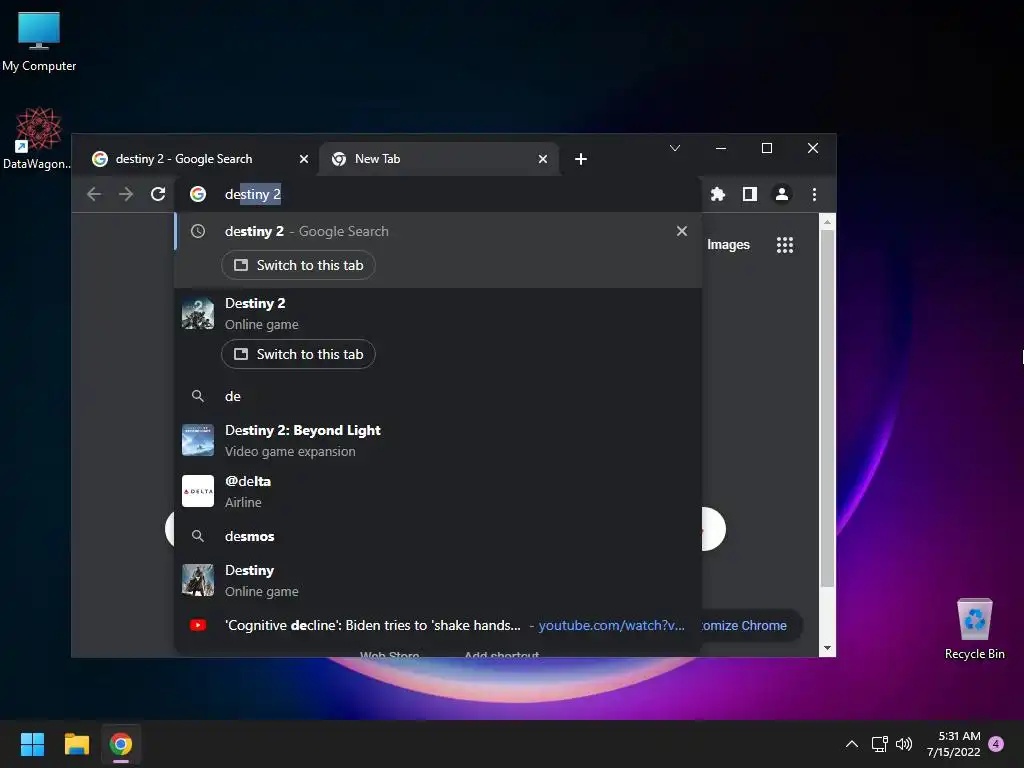The height and width of the screenshot is (768, 1024).
Task: Open a new tab with the plus button
Action: 581,159
